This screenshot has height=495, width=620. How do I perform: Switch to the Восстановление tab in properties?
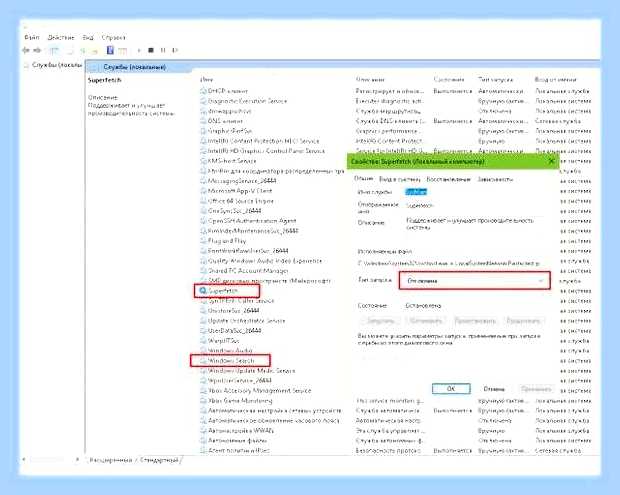coord(449,179)
